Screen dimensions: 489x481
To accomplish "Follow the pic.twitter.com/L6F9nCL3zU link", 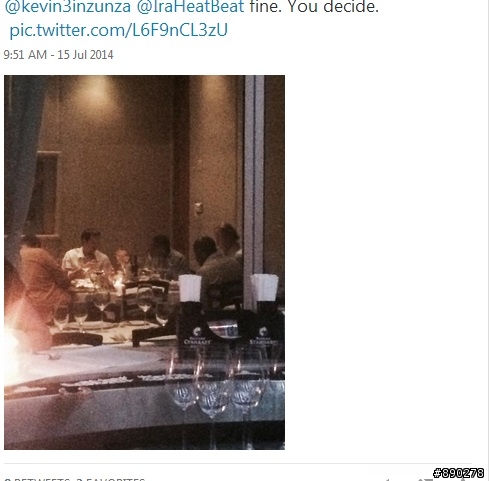I will tap(119, 30).
